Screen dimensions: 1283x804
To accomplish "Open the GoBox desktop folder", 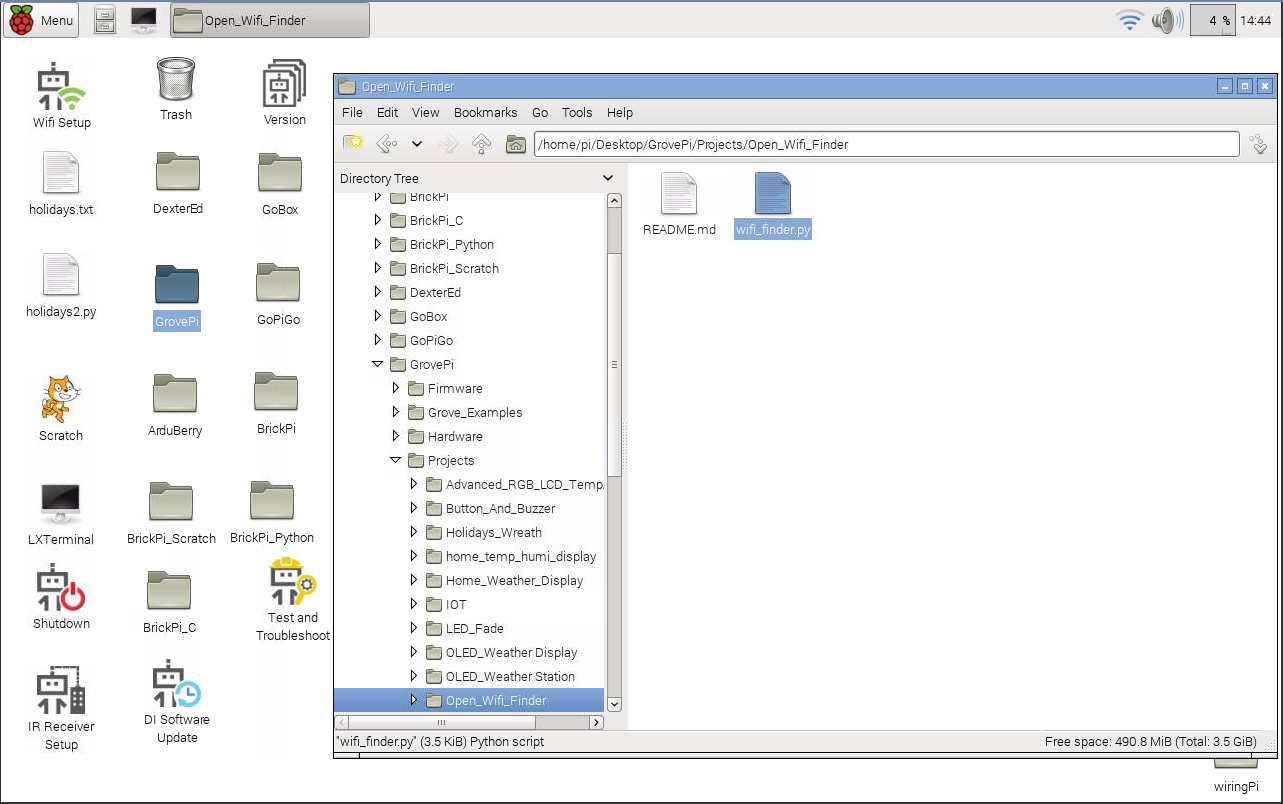I will click(280, 184).
